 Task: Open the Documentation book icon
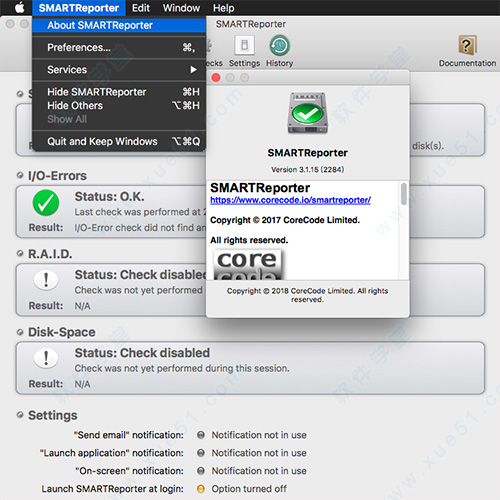point(467,51)
